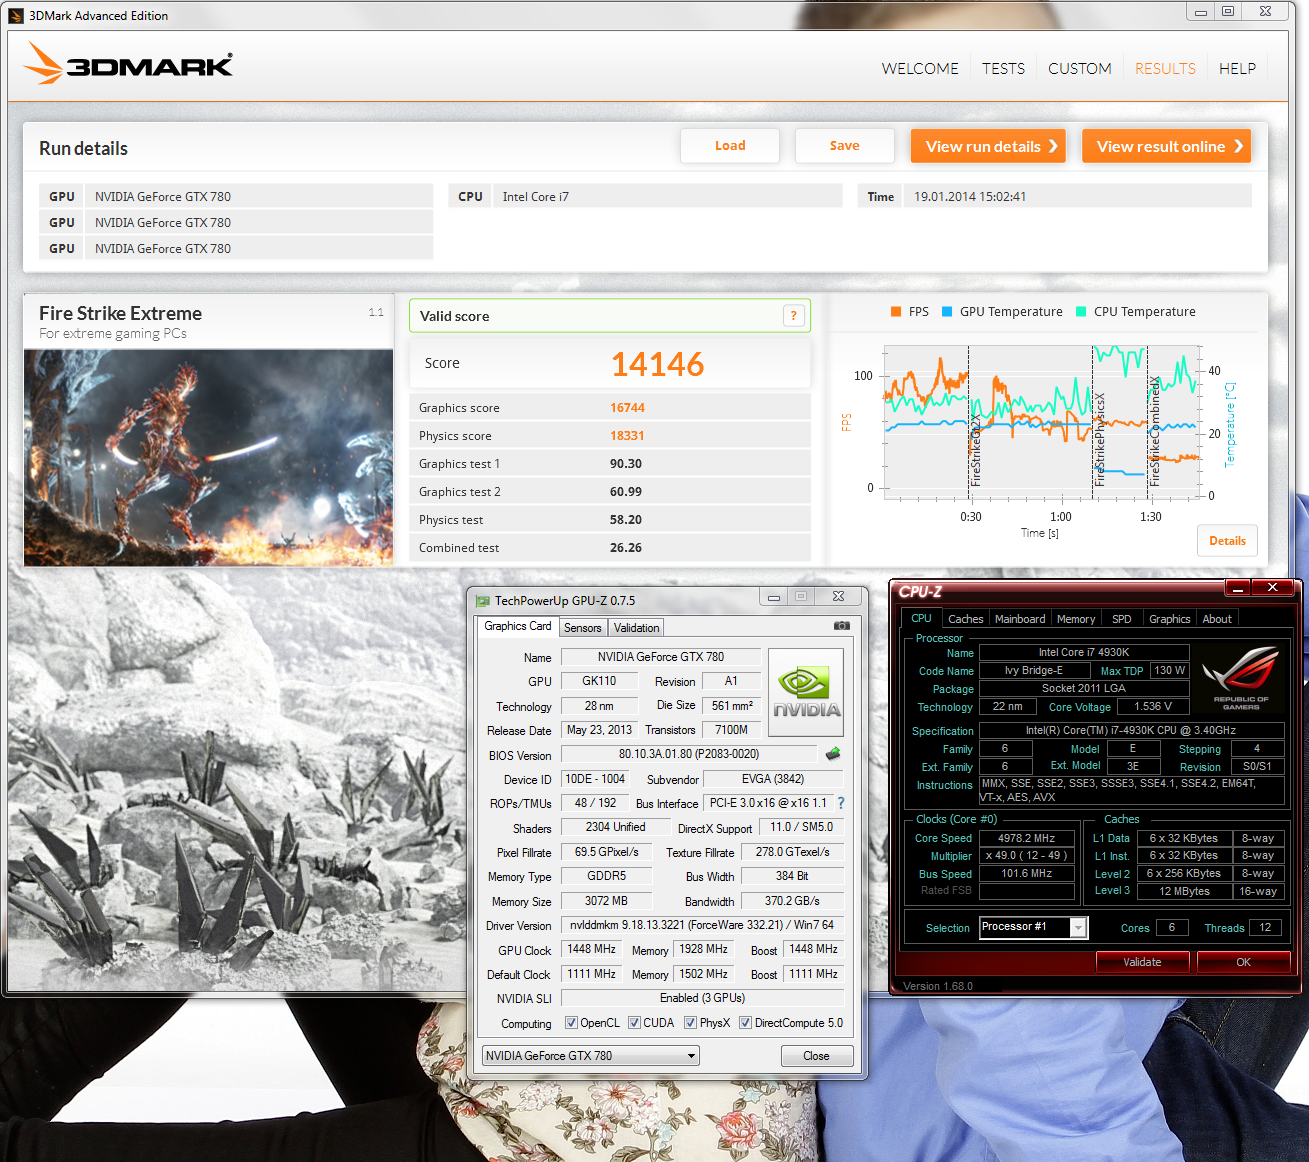This screenshot has width=1309, height=1162.
Task: Select the Graphics Card tab in GPU-Z
Action: pos(518,626)
